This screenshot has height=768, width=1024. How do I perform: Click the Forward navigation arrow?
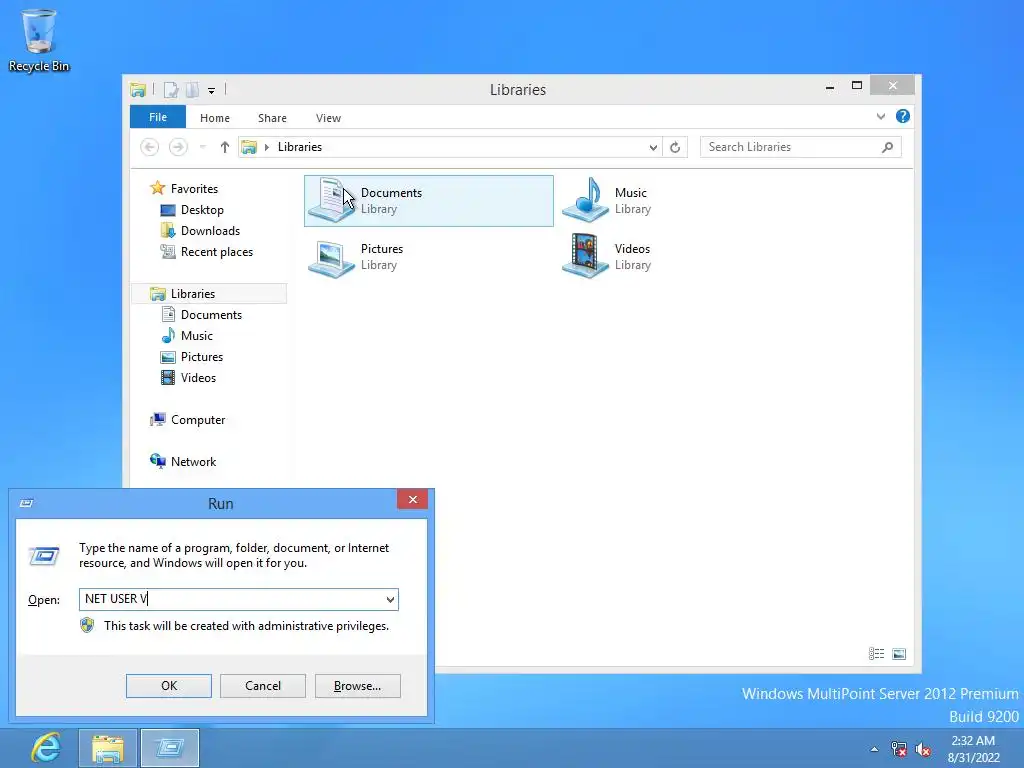(x=178, y=147)
